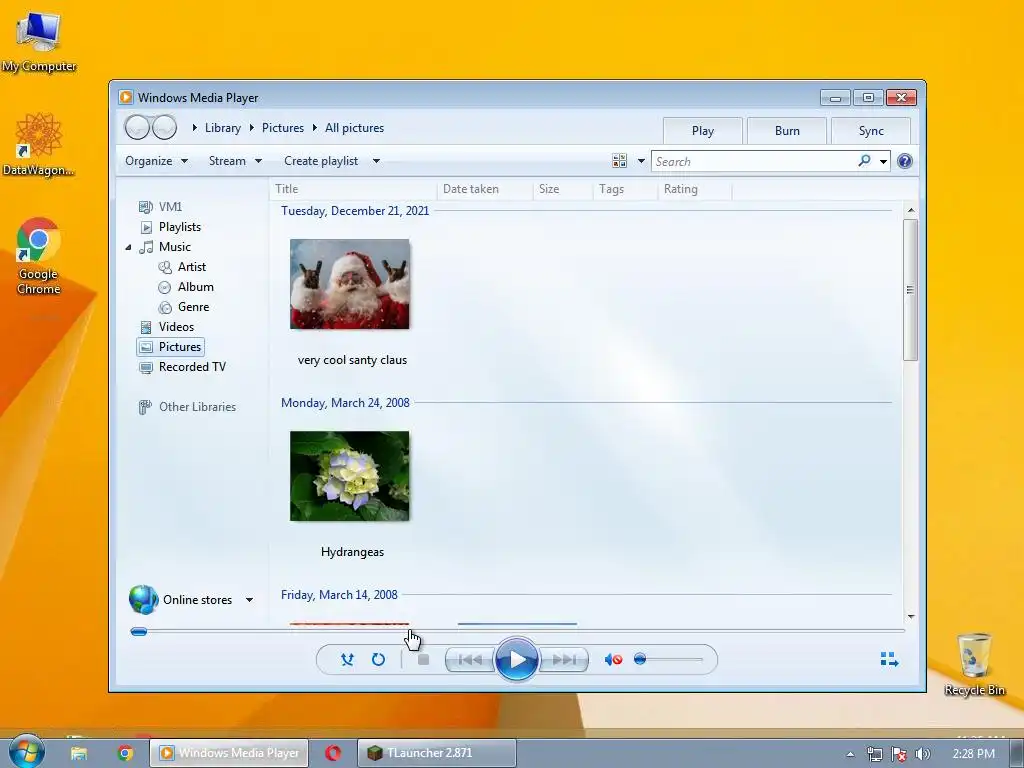
Task: Switch to the Play tab
Action: coord(703,131)
